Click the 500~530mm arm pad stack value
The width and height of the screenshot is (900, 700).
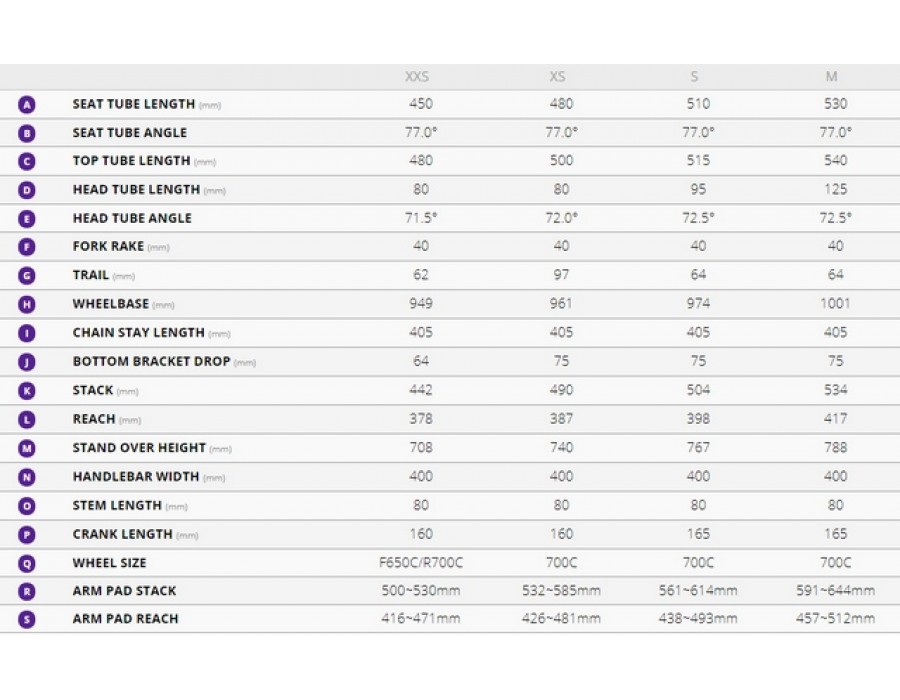tap(421, 591)
